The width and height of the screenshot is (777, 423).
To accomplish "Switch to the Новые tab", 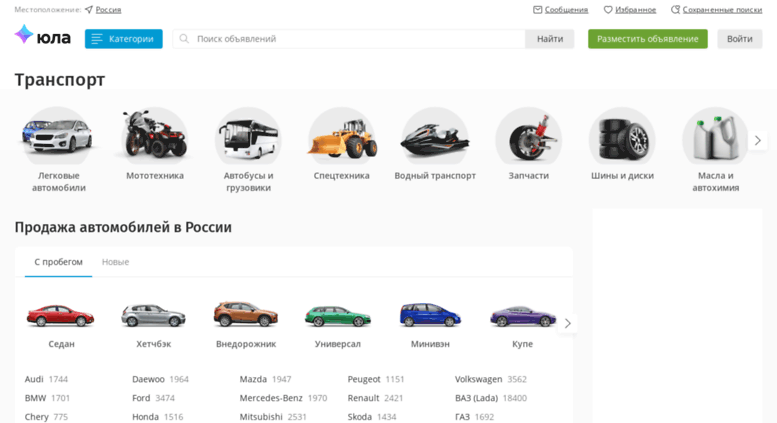I will coord(115,262).
